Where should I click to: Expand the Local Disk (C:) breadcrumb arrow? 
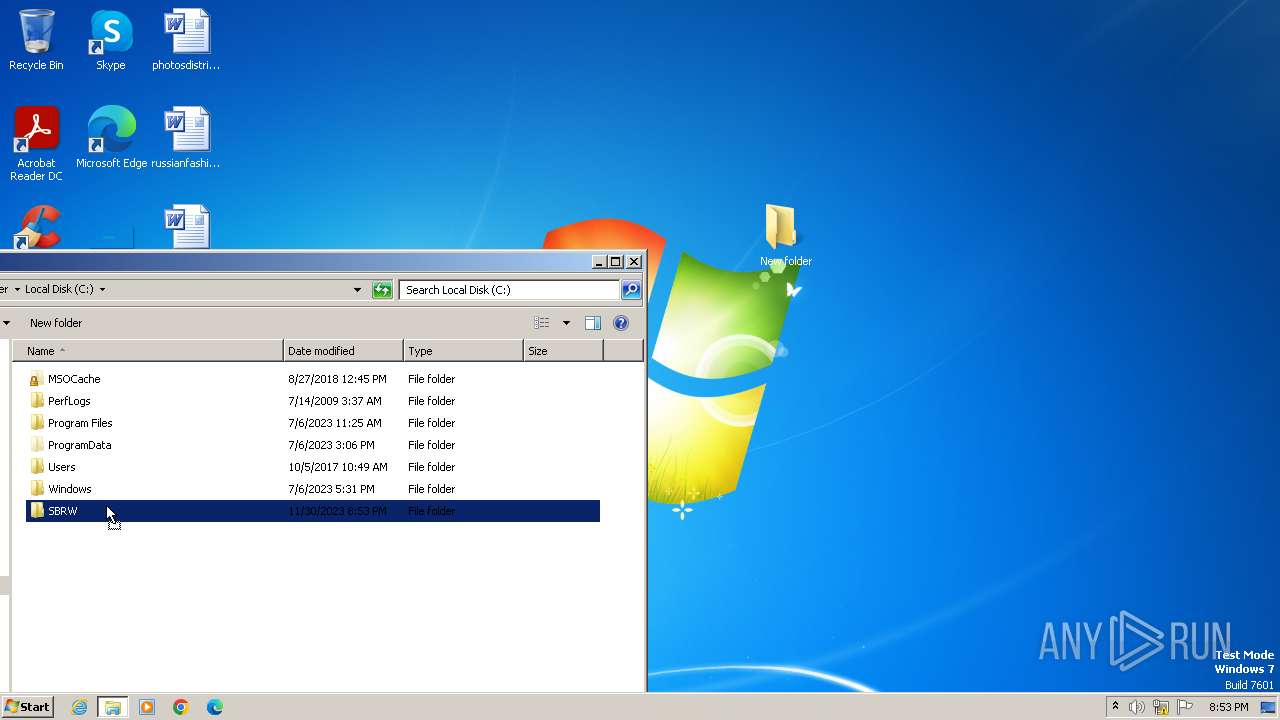pyautogui.click(x=102, y=289)
